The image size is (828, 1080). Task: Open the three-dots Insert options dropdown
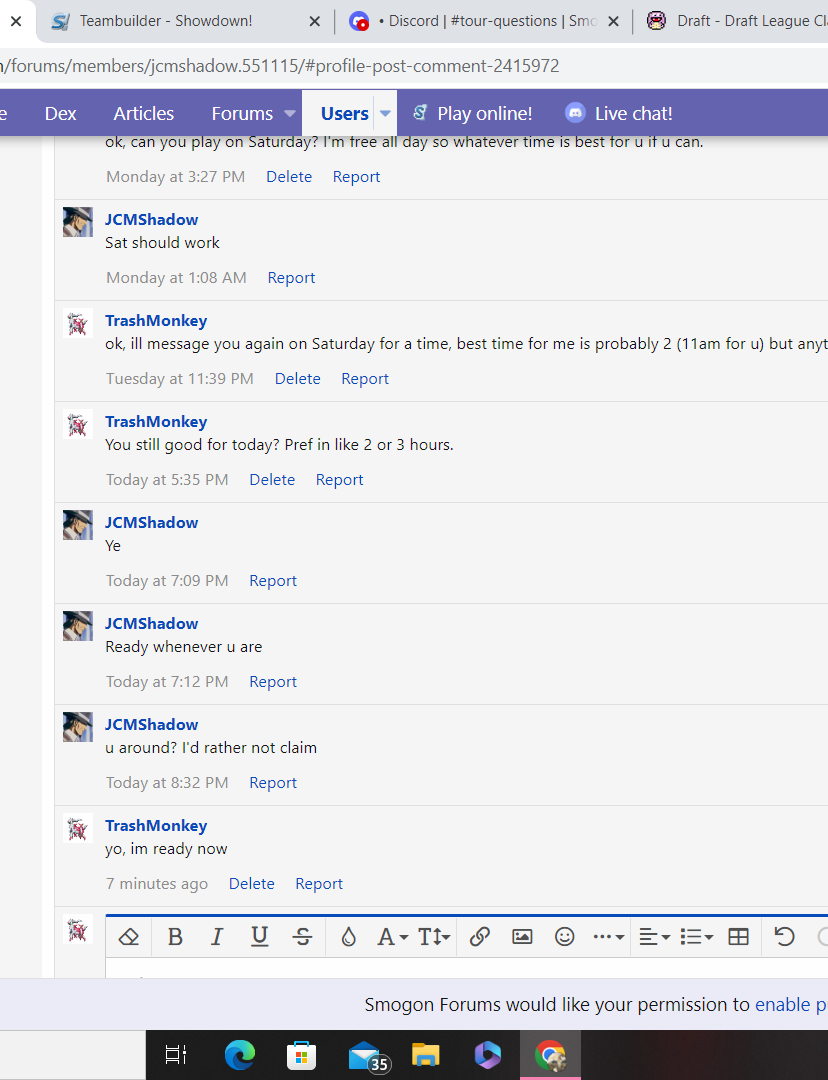608,937
